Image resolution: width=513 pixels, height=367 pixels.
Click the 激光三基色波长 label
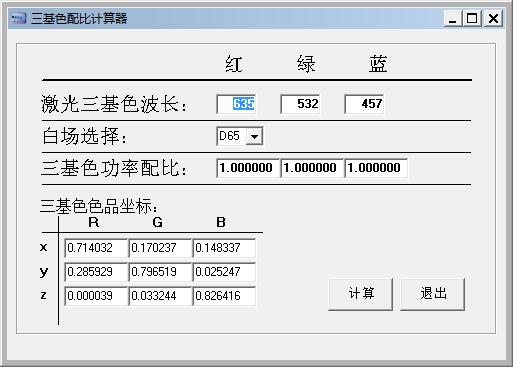pos(114,104)
